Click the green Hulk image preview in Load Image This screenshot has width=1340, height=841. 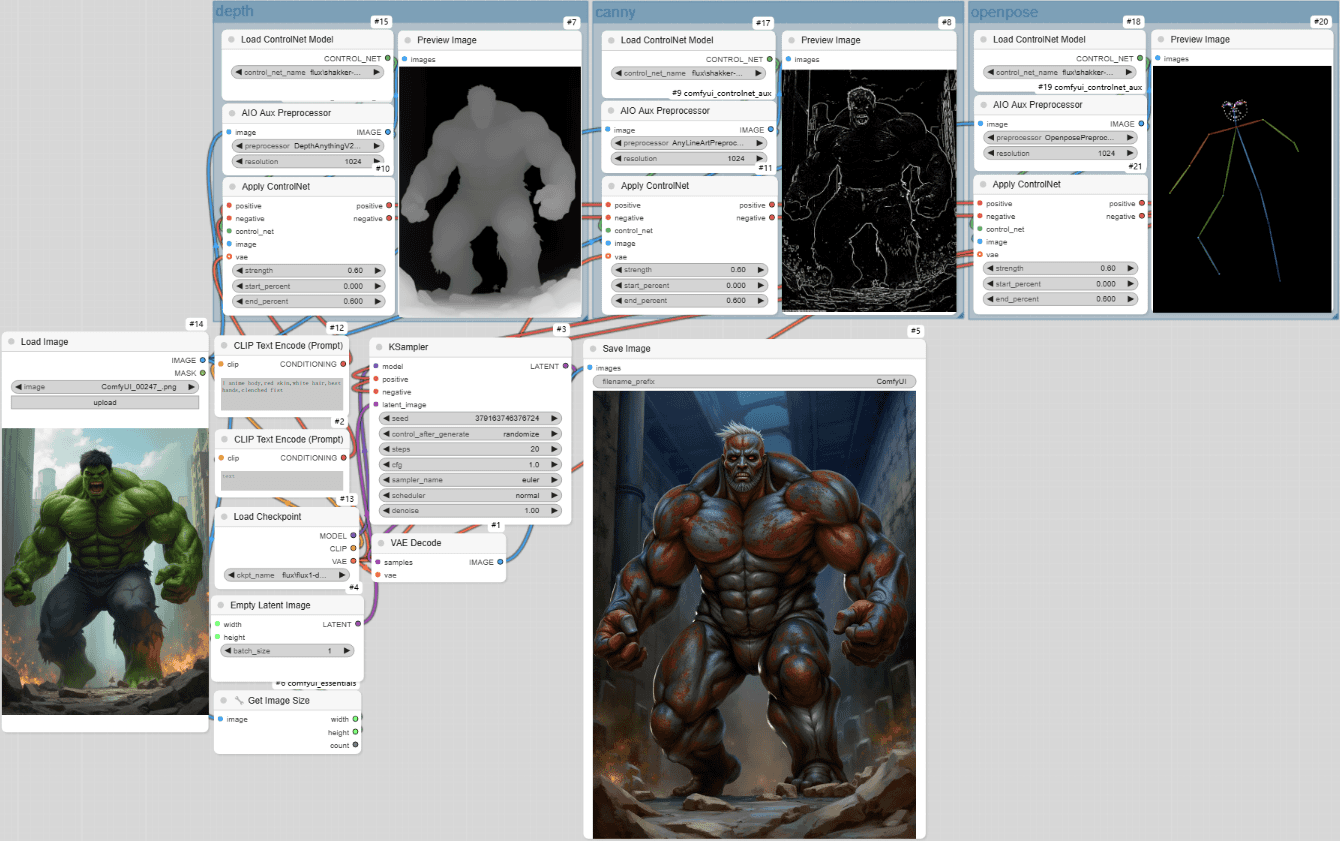[x=105, y=571]
